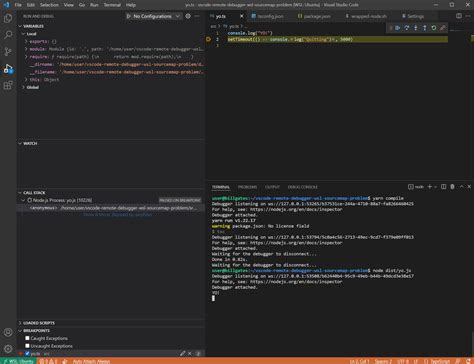Open the new terminal profile dropdown arrow
The width and height of the screenshot is (474, 364).
pyautogui.click(x=435, y=187)
